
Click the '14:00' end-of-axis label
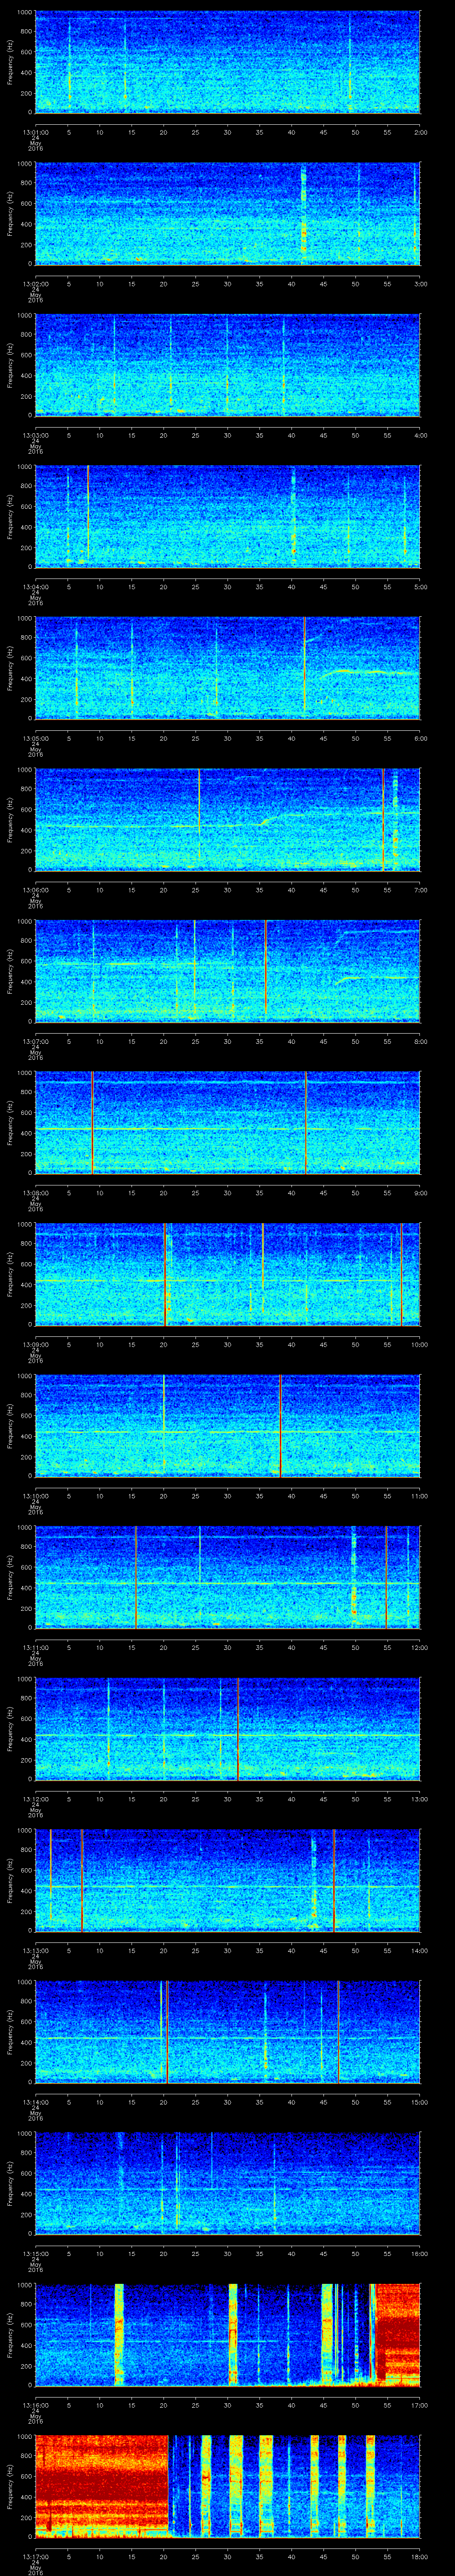point(419,1951)
